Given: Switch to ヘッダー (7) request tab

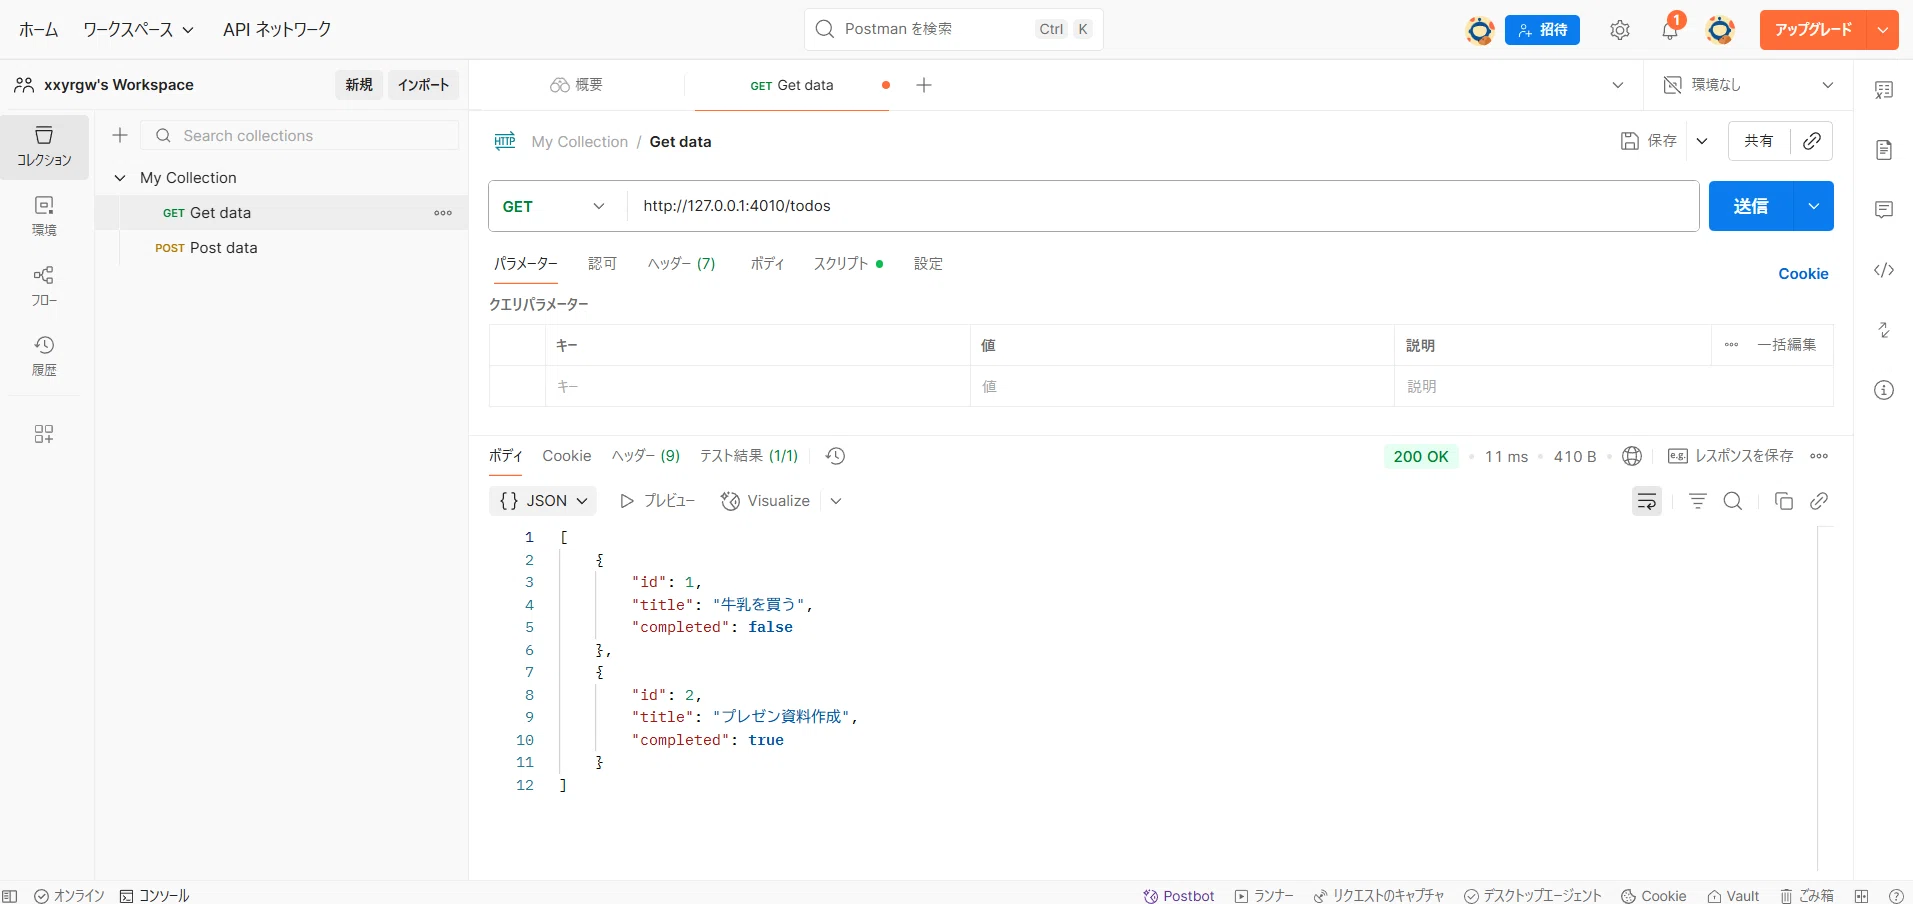Looking at the screenshot, I should pyautogui.click(x=681, y=264).
